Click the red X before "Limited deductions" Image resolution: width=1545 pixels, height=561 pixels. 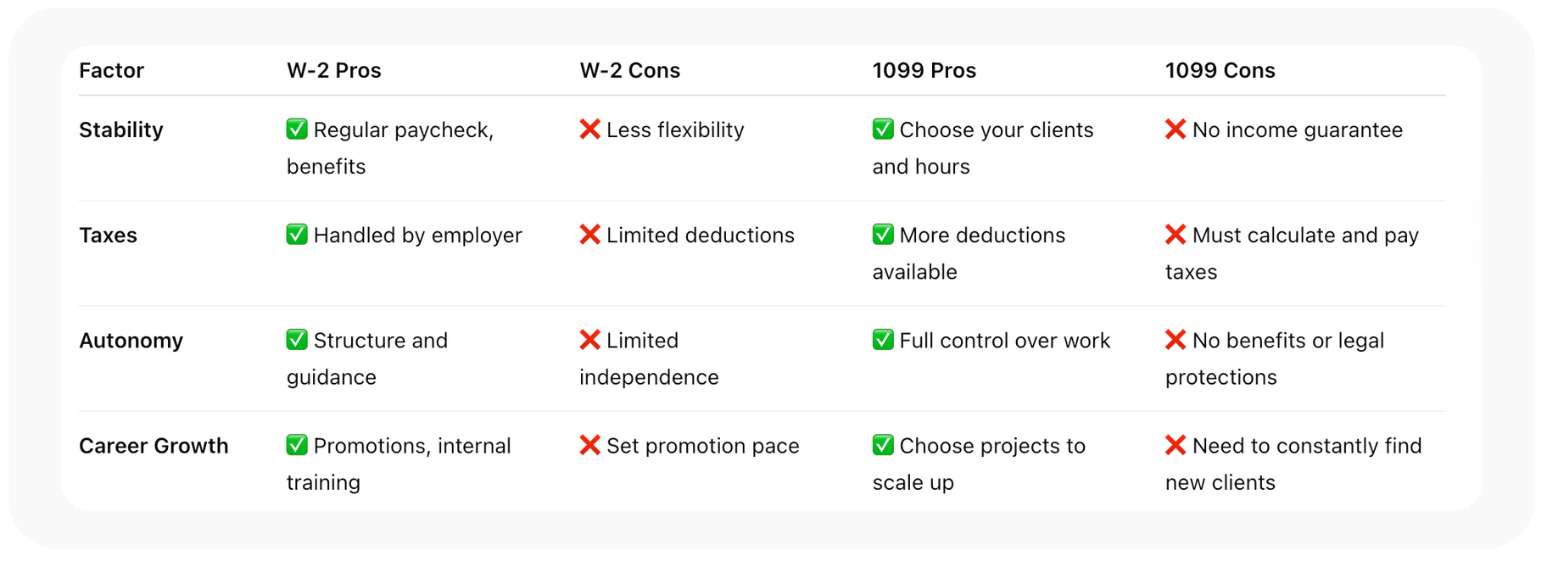pyautogui.click(x=590, y=235)
